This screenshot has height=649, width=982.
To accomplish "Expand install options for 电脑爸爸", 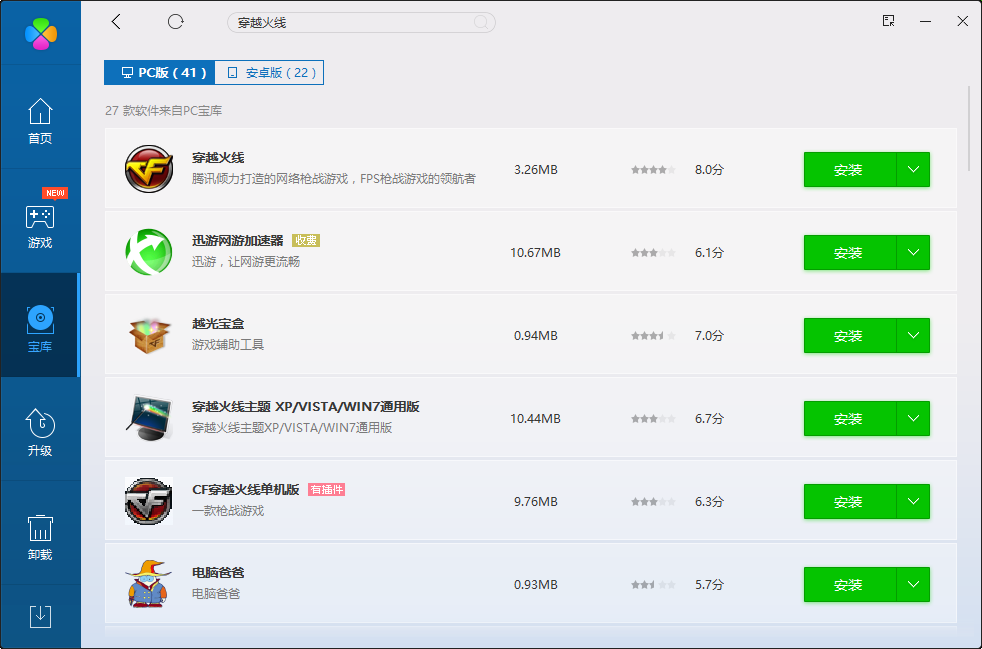I will 913,584.
